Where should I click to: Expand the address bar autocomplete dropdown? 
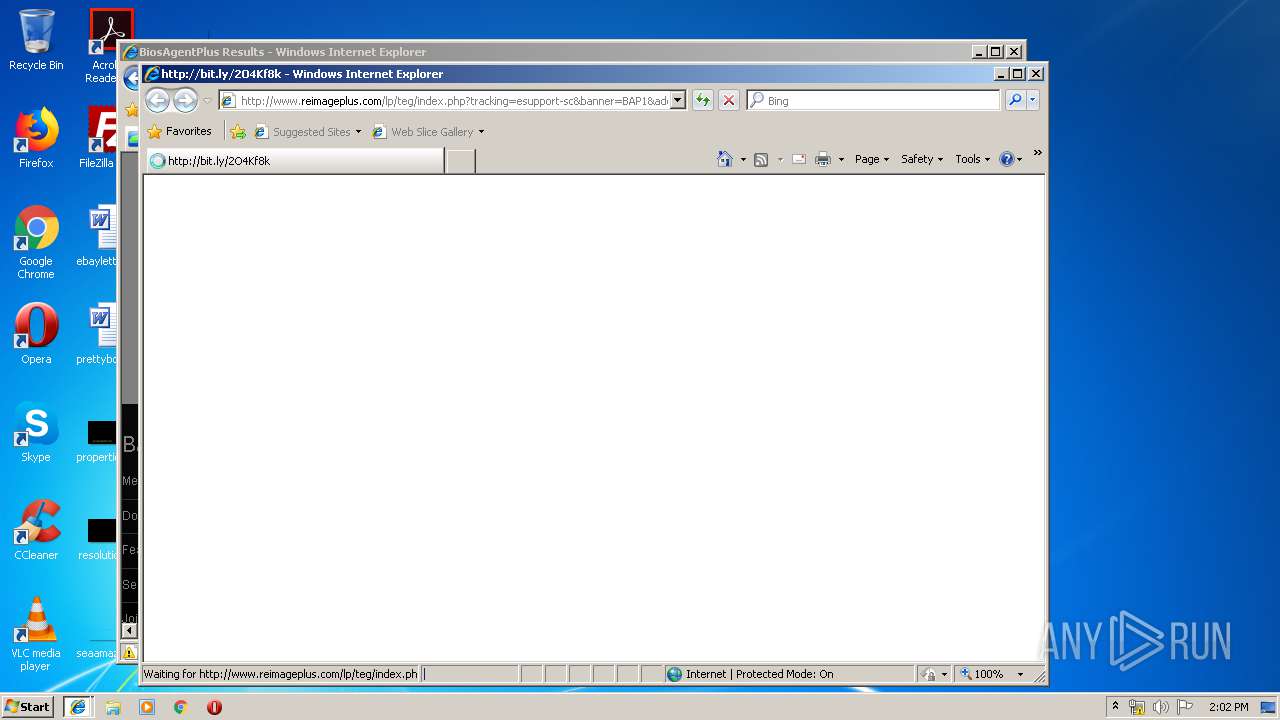(678, 100)
